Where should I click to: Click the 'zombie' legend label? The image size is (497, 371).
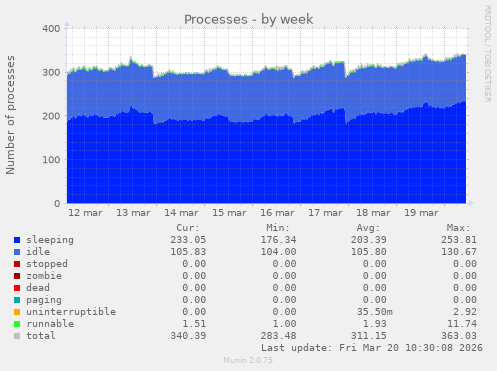point(44,276)
